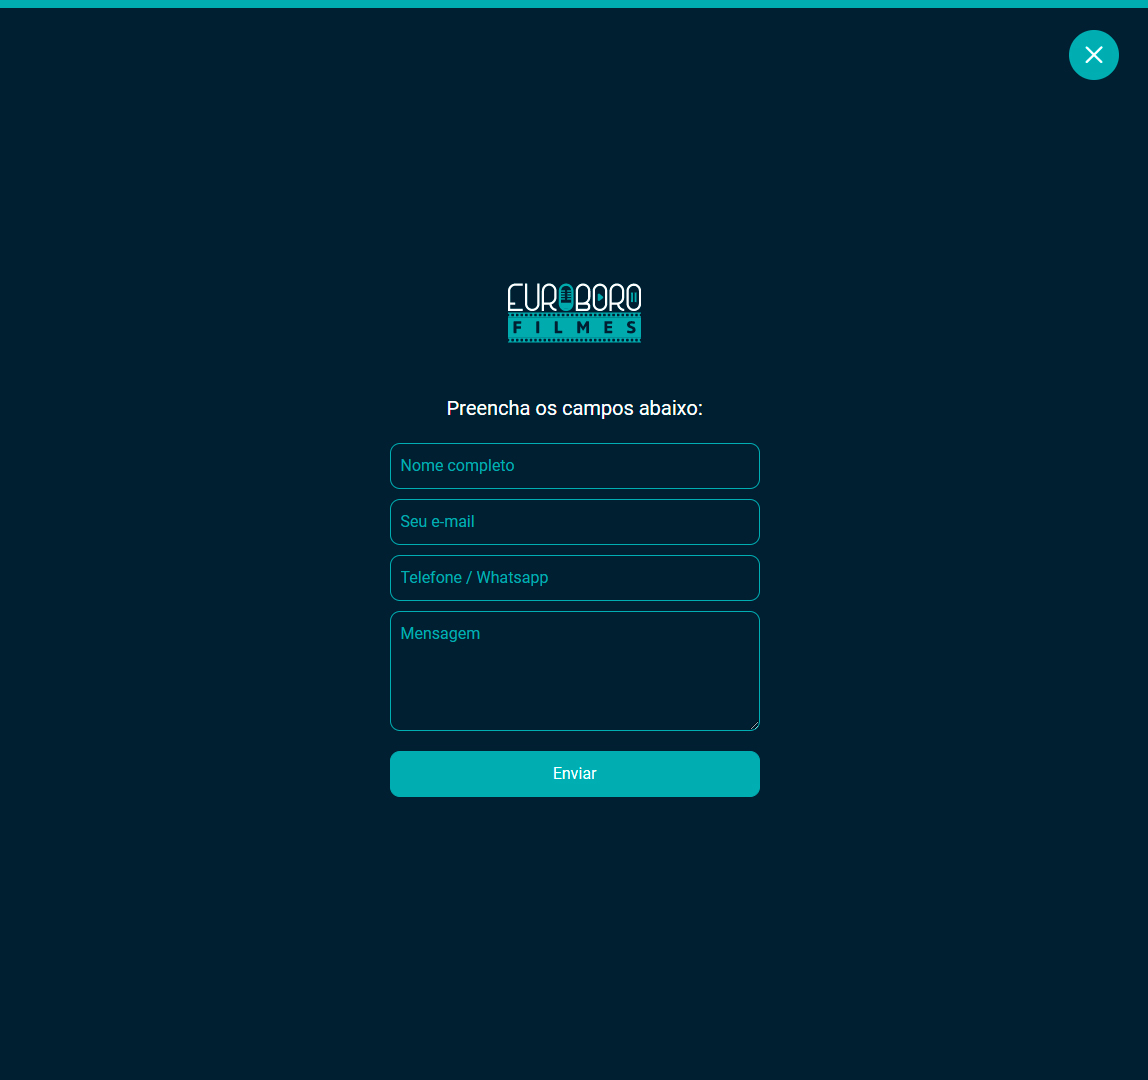Select the Seu e-mail input
This screenshot has height=1080, width=1148.
point(575,522)
